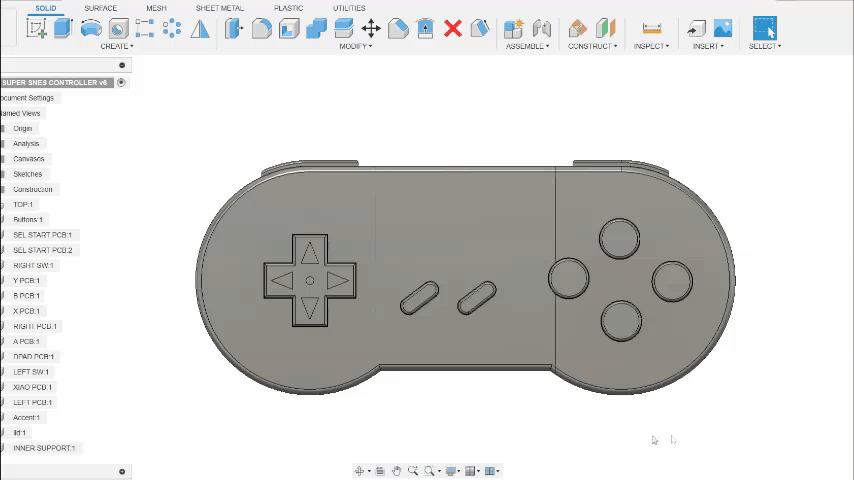Open the Viewports layout dropdown
This screenshot has height=480, width=854.
pyautogui.click(x=492, y=471)
